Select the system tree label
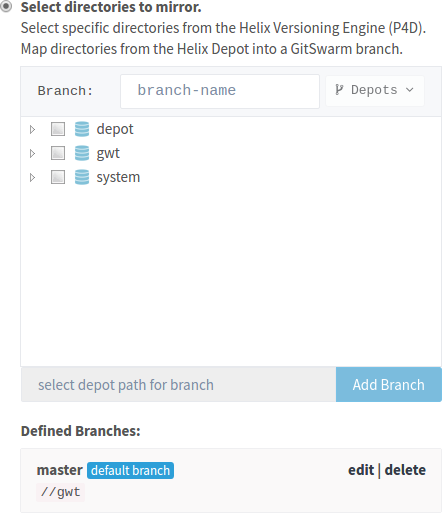The image size is (442, 513). [118, 177]
